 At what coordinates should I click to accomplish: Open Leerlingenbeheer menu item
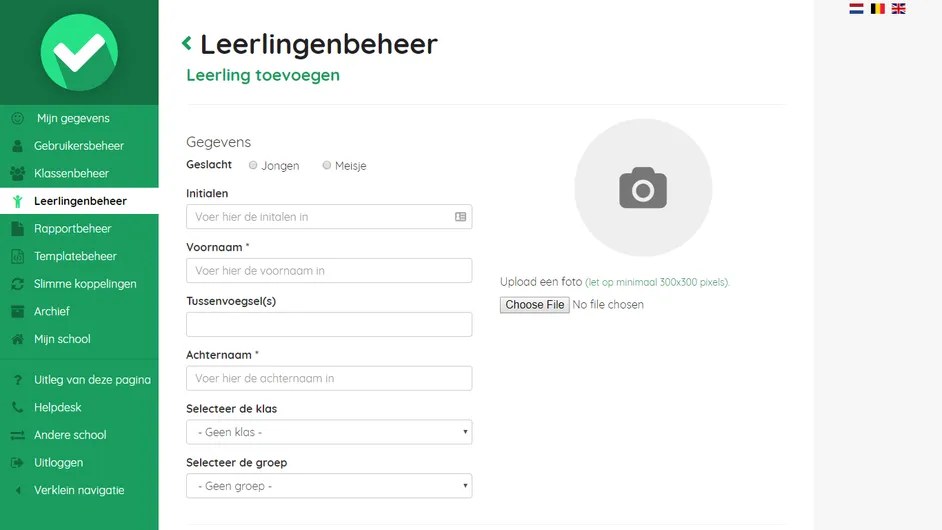pos(79,201)
